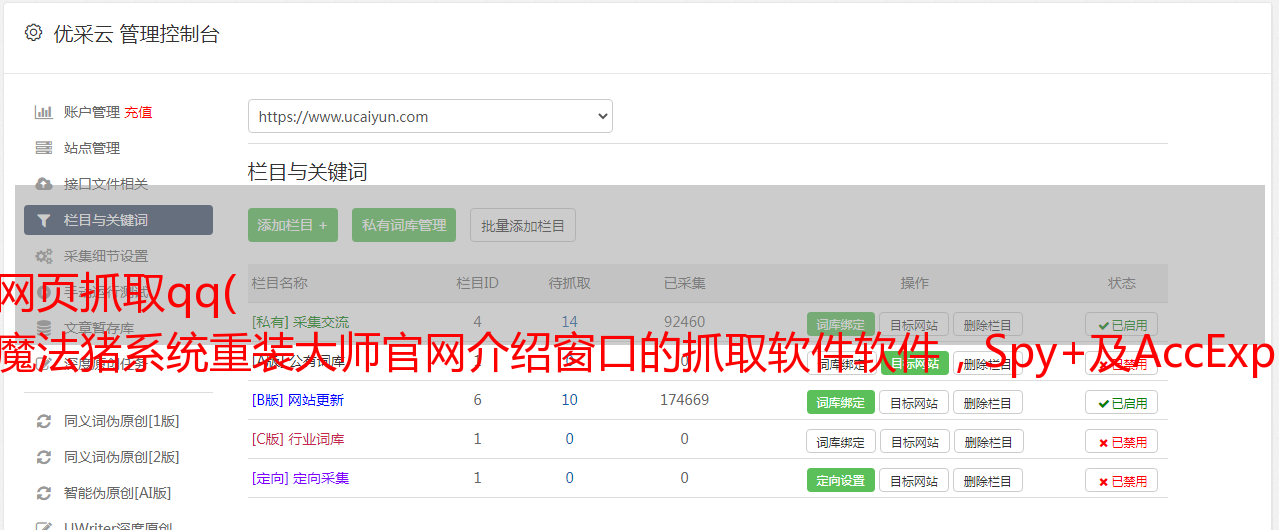Click the 已采集 value 92460

click(684, 322)
